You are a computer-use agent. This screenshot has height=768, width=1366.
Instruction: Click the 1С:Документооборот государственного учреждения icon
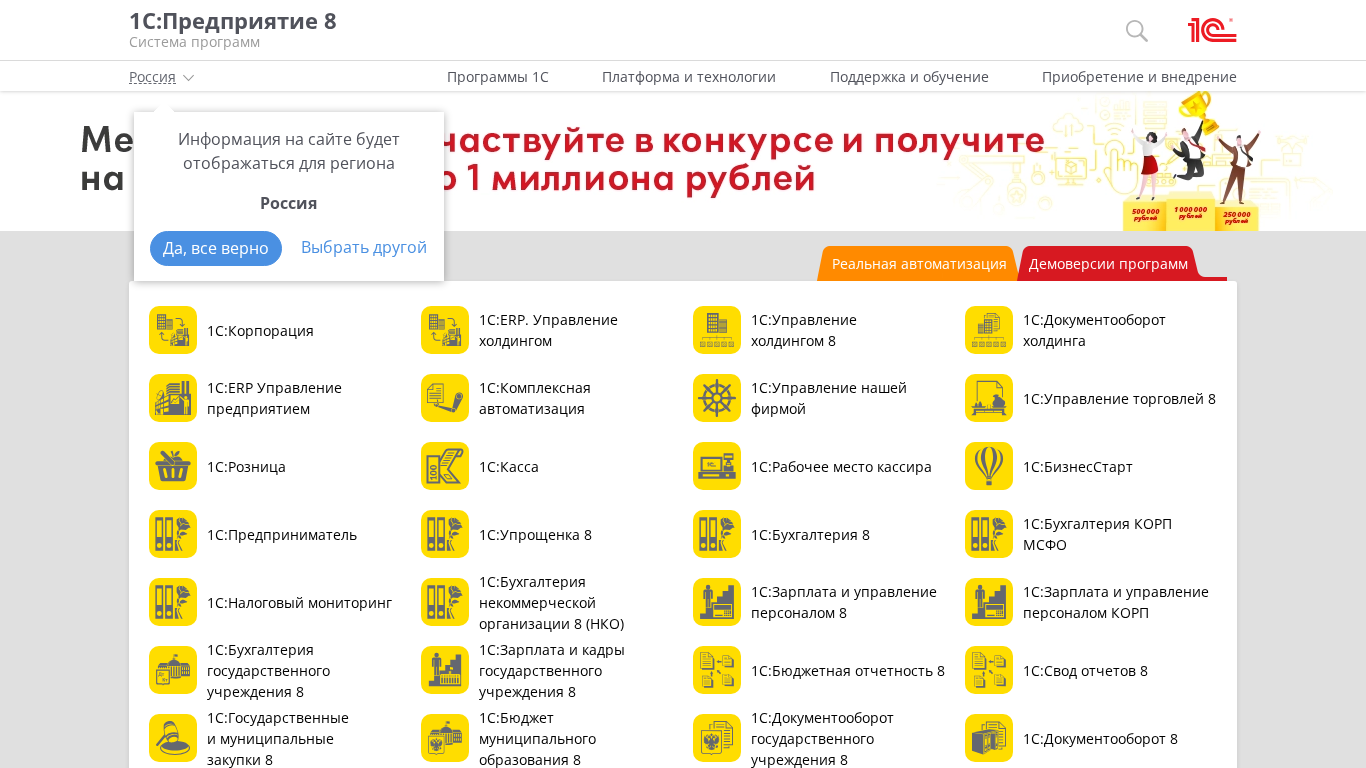pos(717,738)
